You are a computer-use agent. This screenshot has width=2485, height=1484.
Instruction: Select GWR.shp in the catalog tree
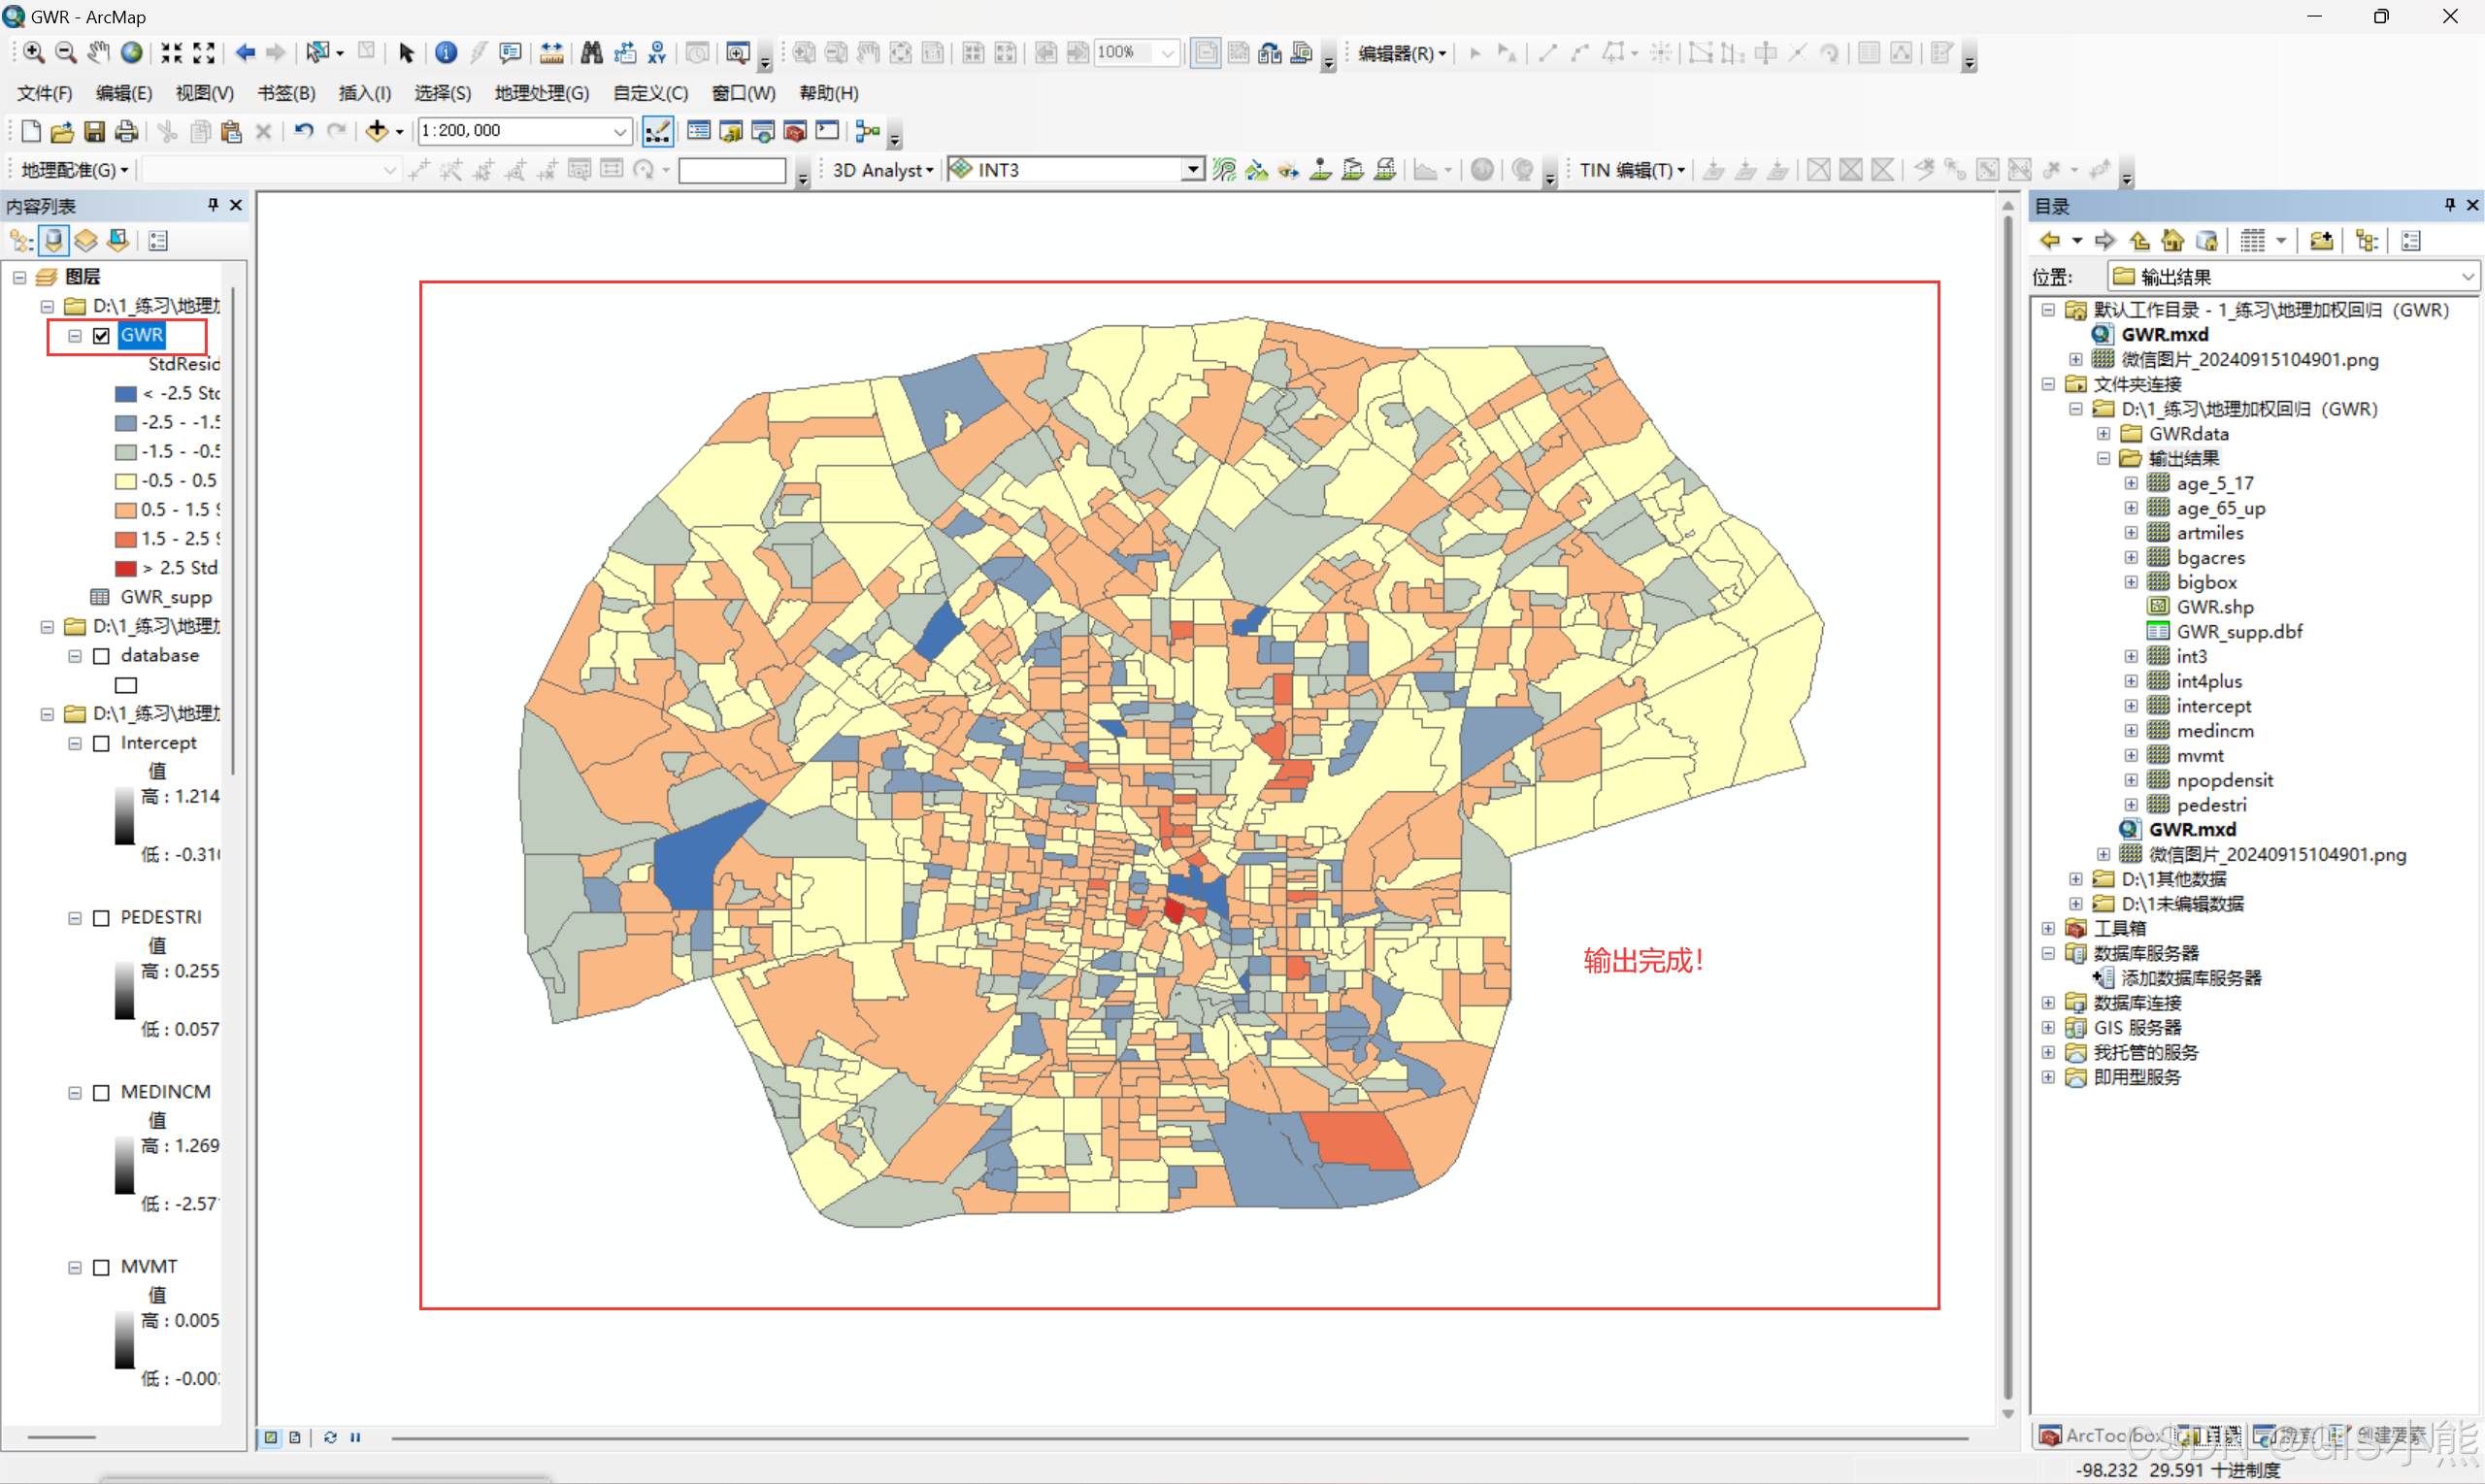[2214, 607]
